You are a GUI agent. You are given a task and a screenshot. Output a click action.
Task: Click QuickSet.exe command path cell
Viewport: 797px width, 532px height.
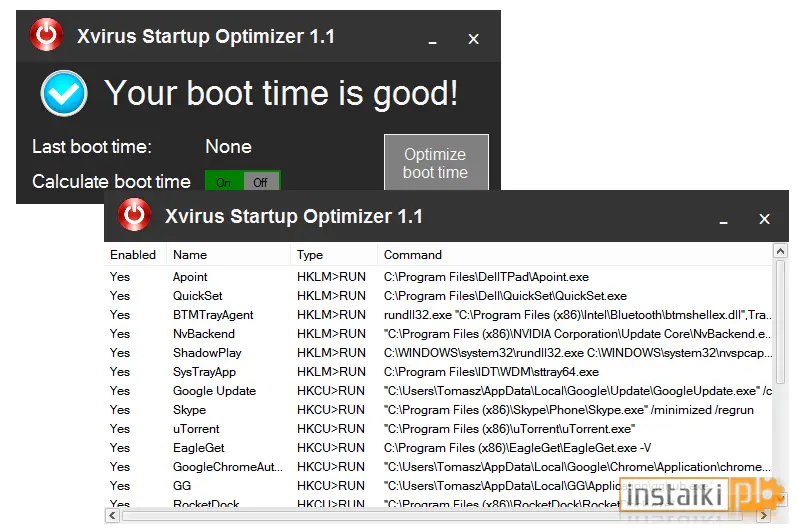[505, 296]
